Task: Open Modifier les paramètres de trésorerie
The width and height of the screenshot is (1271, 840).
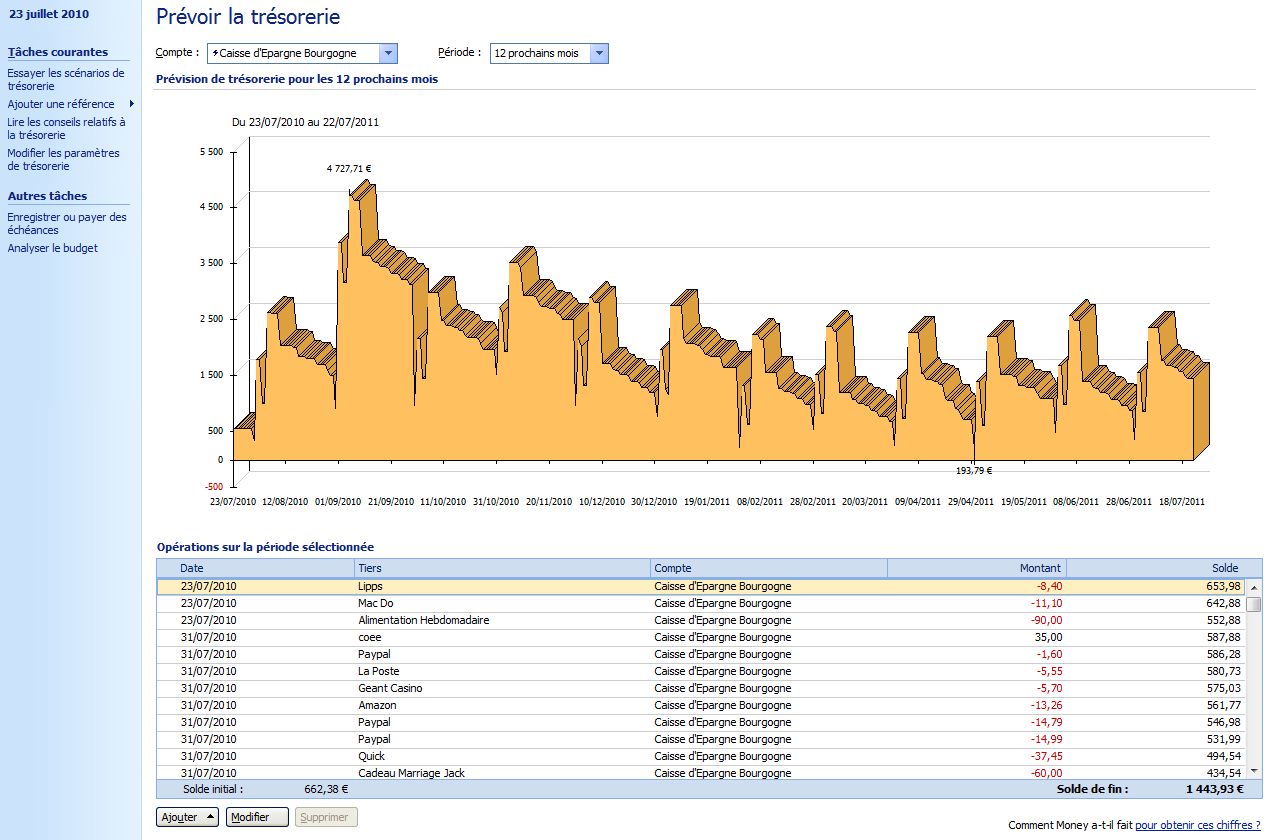Action: coord(63,159)
